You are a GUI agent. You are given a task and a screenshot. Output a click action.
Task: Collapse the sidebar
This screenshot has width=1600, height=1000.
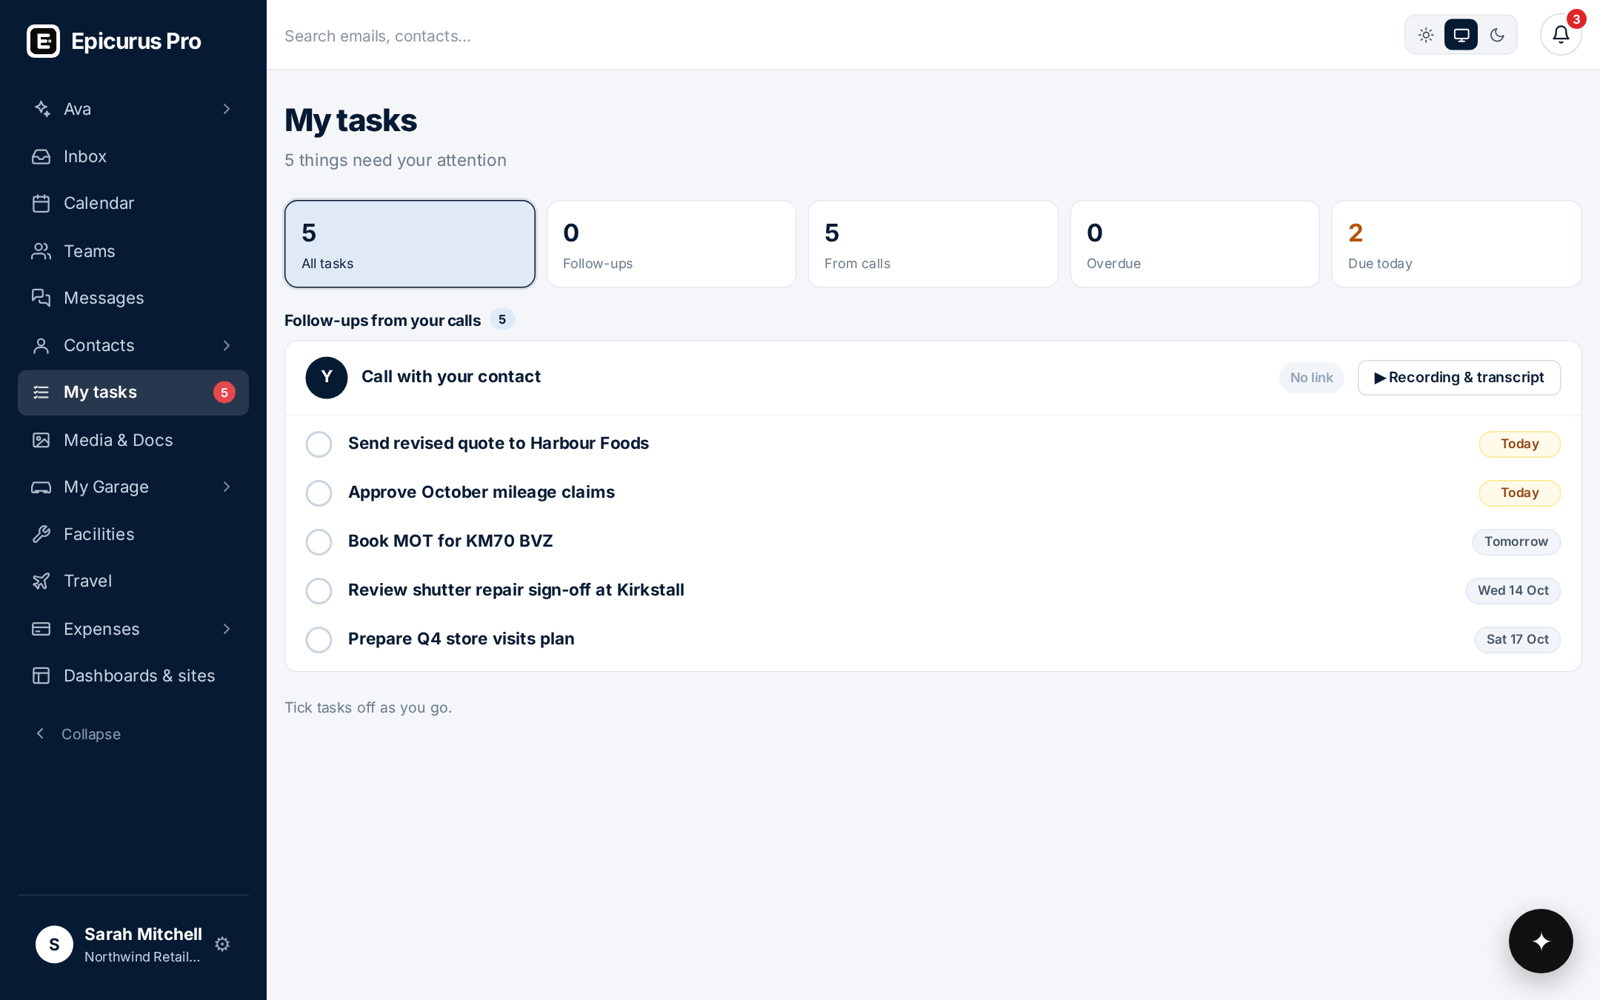(78, 734)
